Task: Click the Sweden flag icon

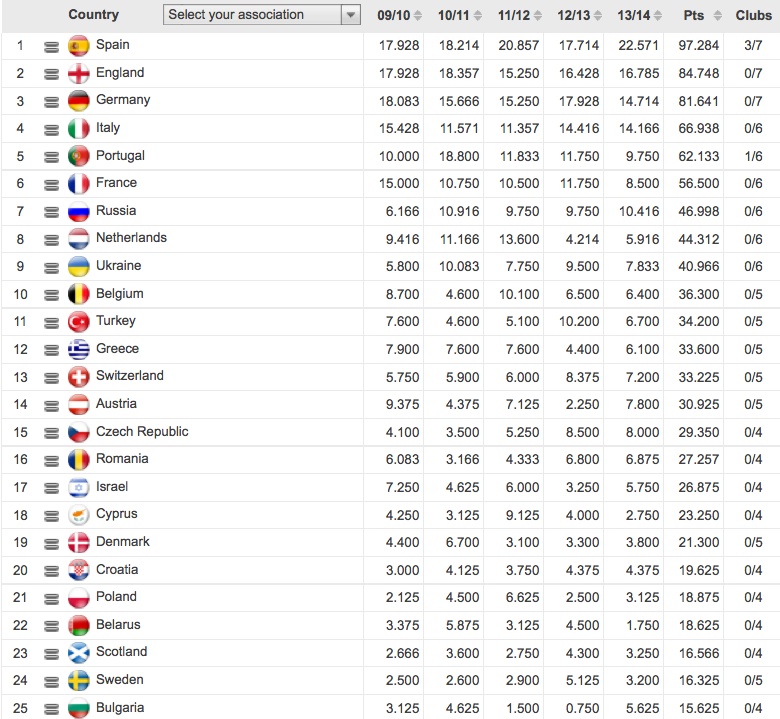Action: pos(79,680)
